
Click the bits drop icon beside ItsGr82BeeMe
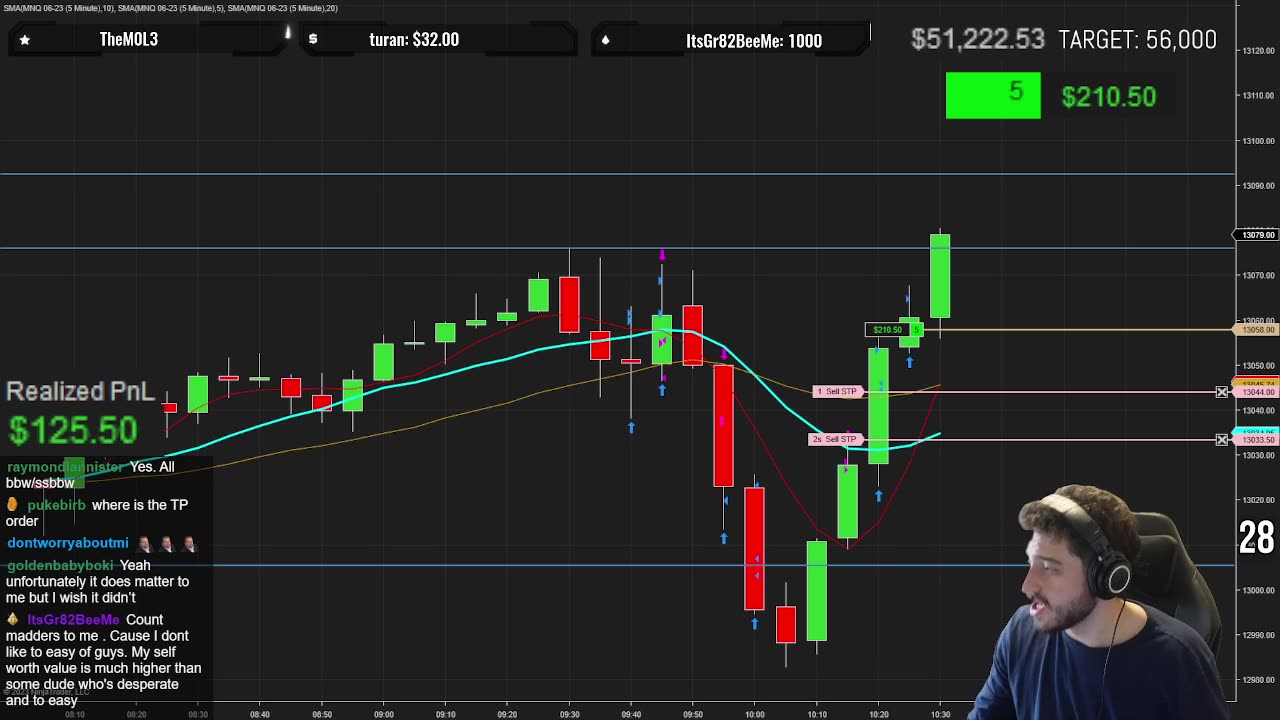605,40
